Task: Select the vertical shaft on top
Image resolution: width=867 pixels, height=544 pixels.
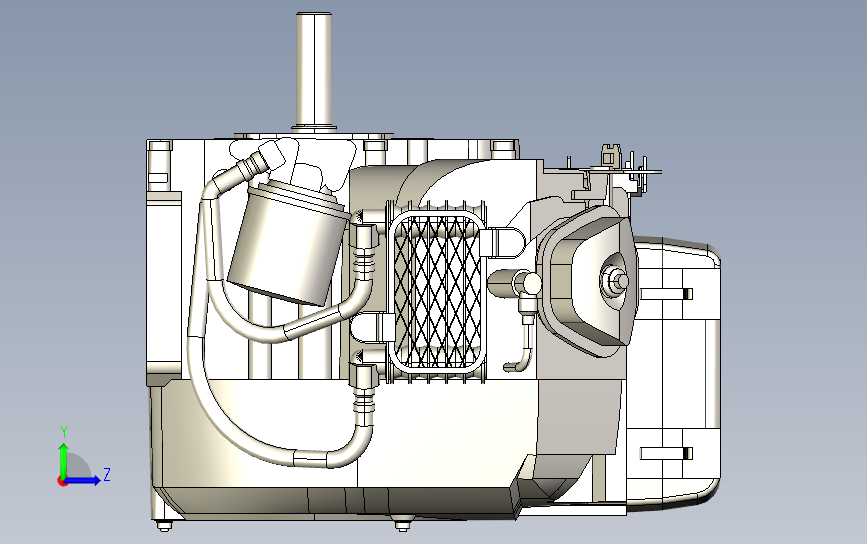Action: [314, 71]
